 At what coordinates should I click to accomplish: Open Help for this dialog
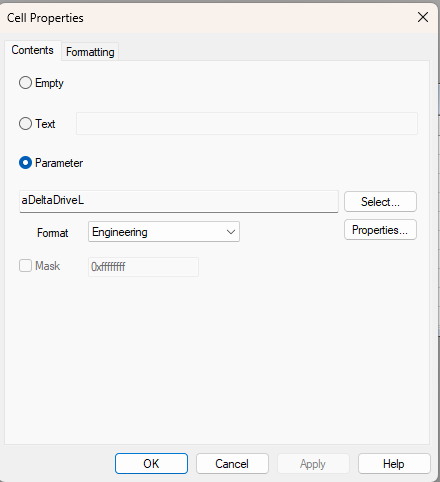(x=394, y=464)
